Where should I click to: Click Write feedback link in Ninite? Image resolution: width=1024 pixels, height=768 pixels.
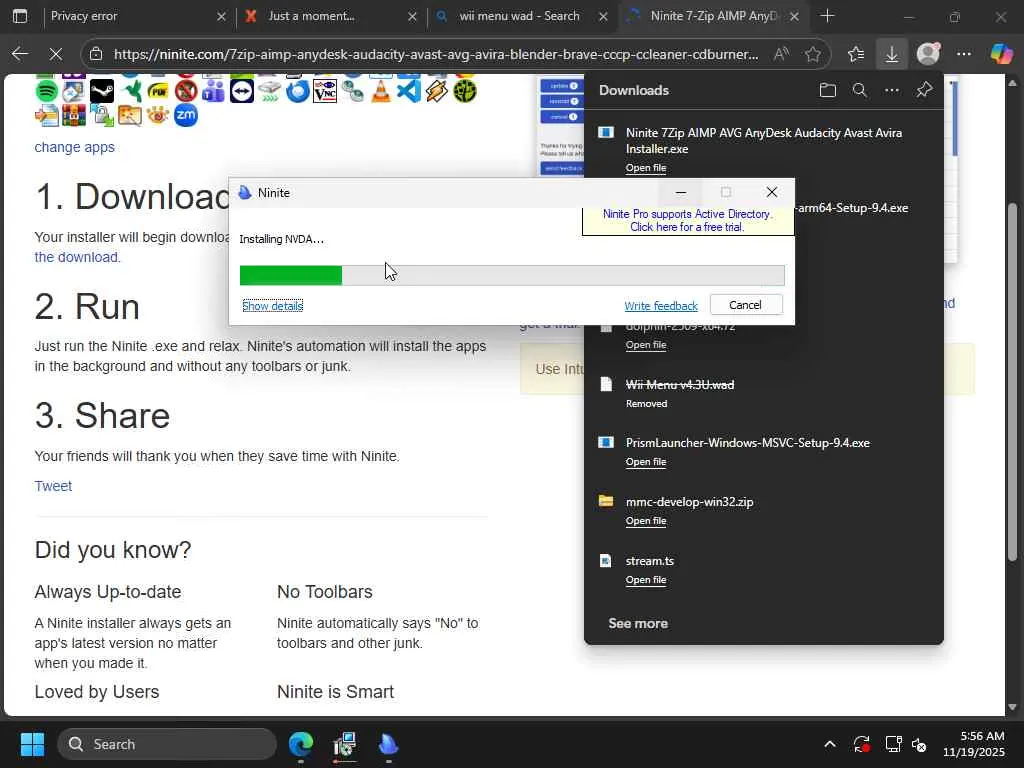pos(661,306)
